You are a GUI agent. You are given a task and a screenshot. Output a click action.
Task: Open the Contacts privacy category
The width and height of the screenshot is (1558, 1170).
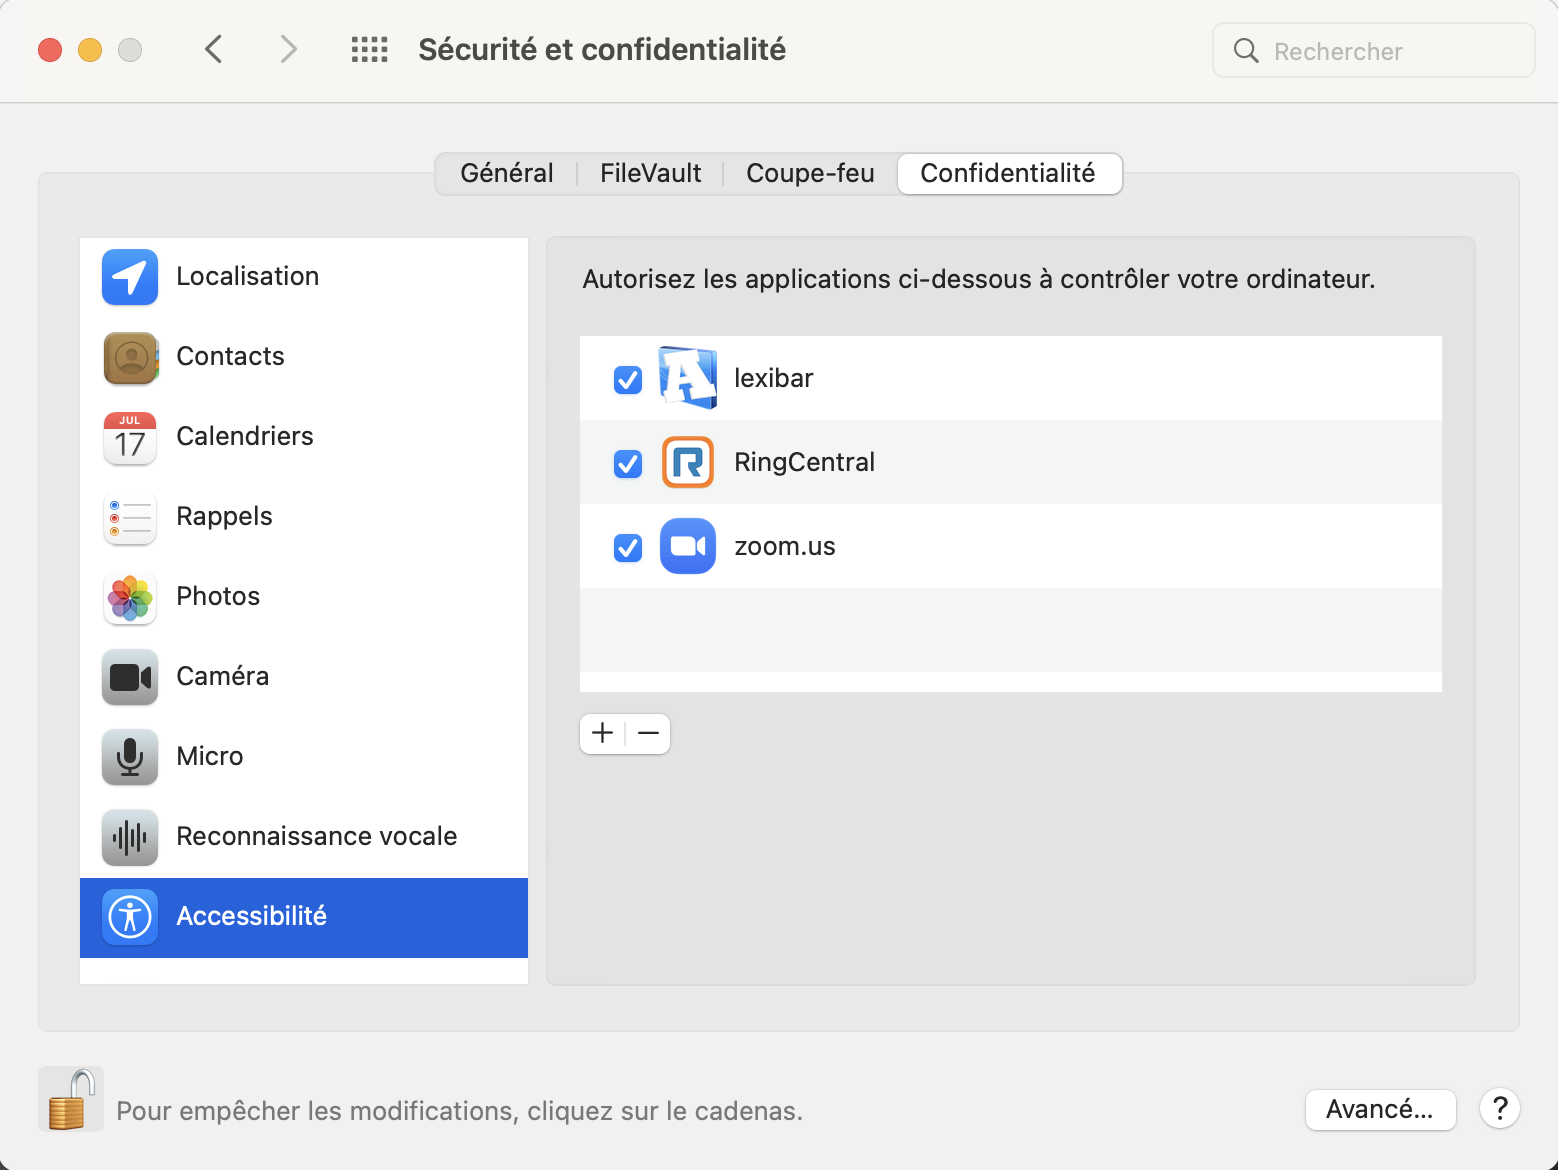230,357
